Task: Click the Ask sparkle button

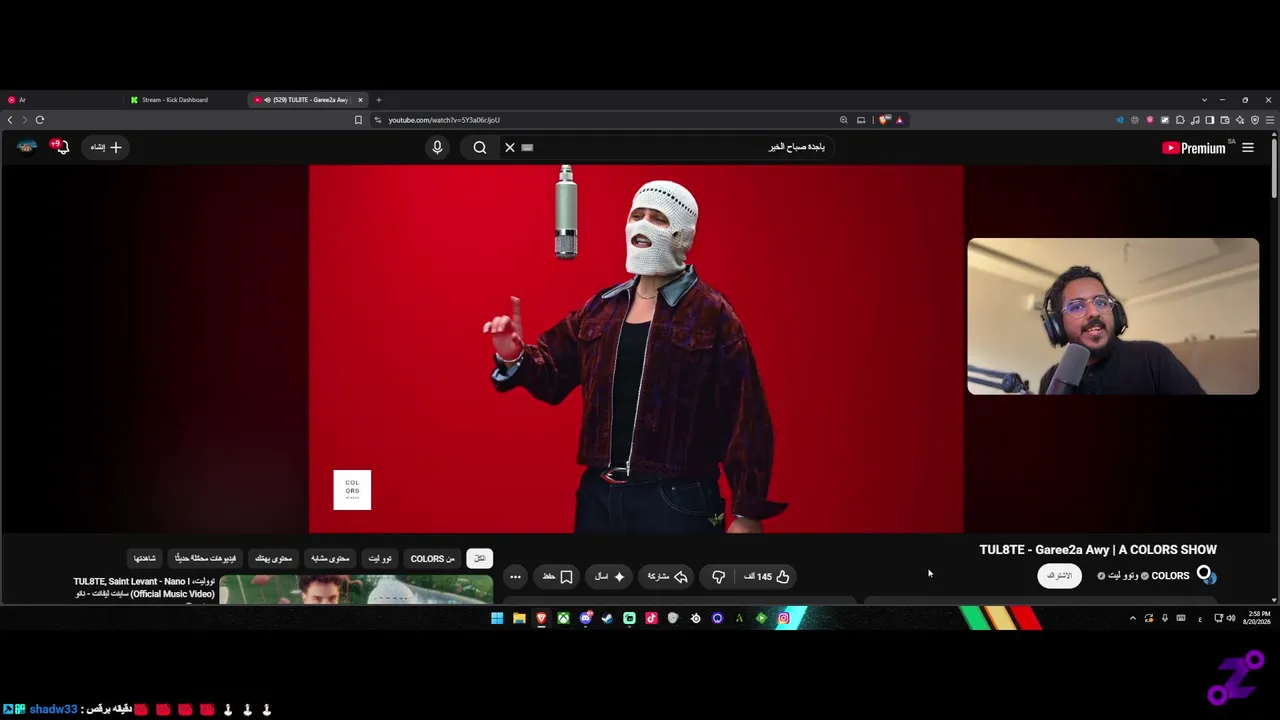Action: tap(609, 576)
